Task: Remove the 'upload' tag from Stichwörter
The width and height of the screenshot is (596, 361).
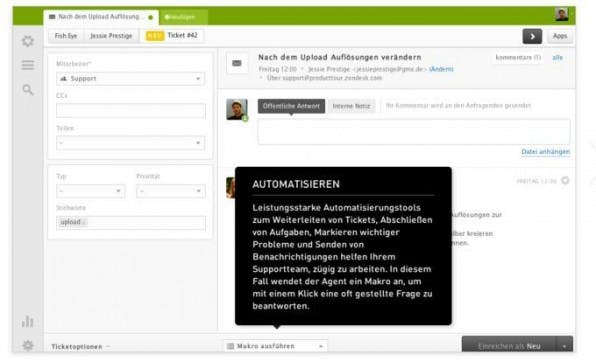Action: 84,223
